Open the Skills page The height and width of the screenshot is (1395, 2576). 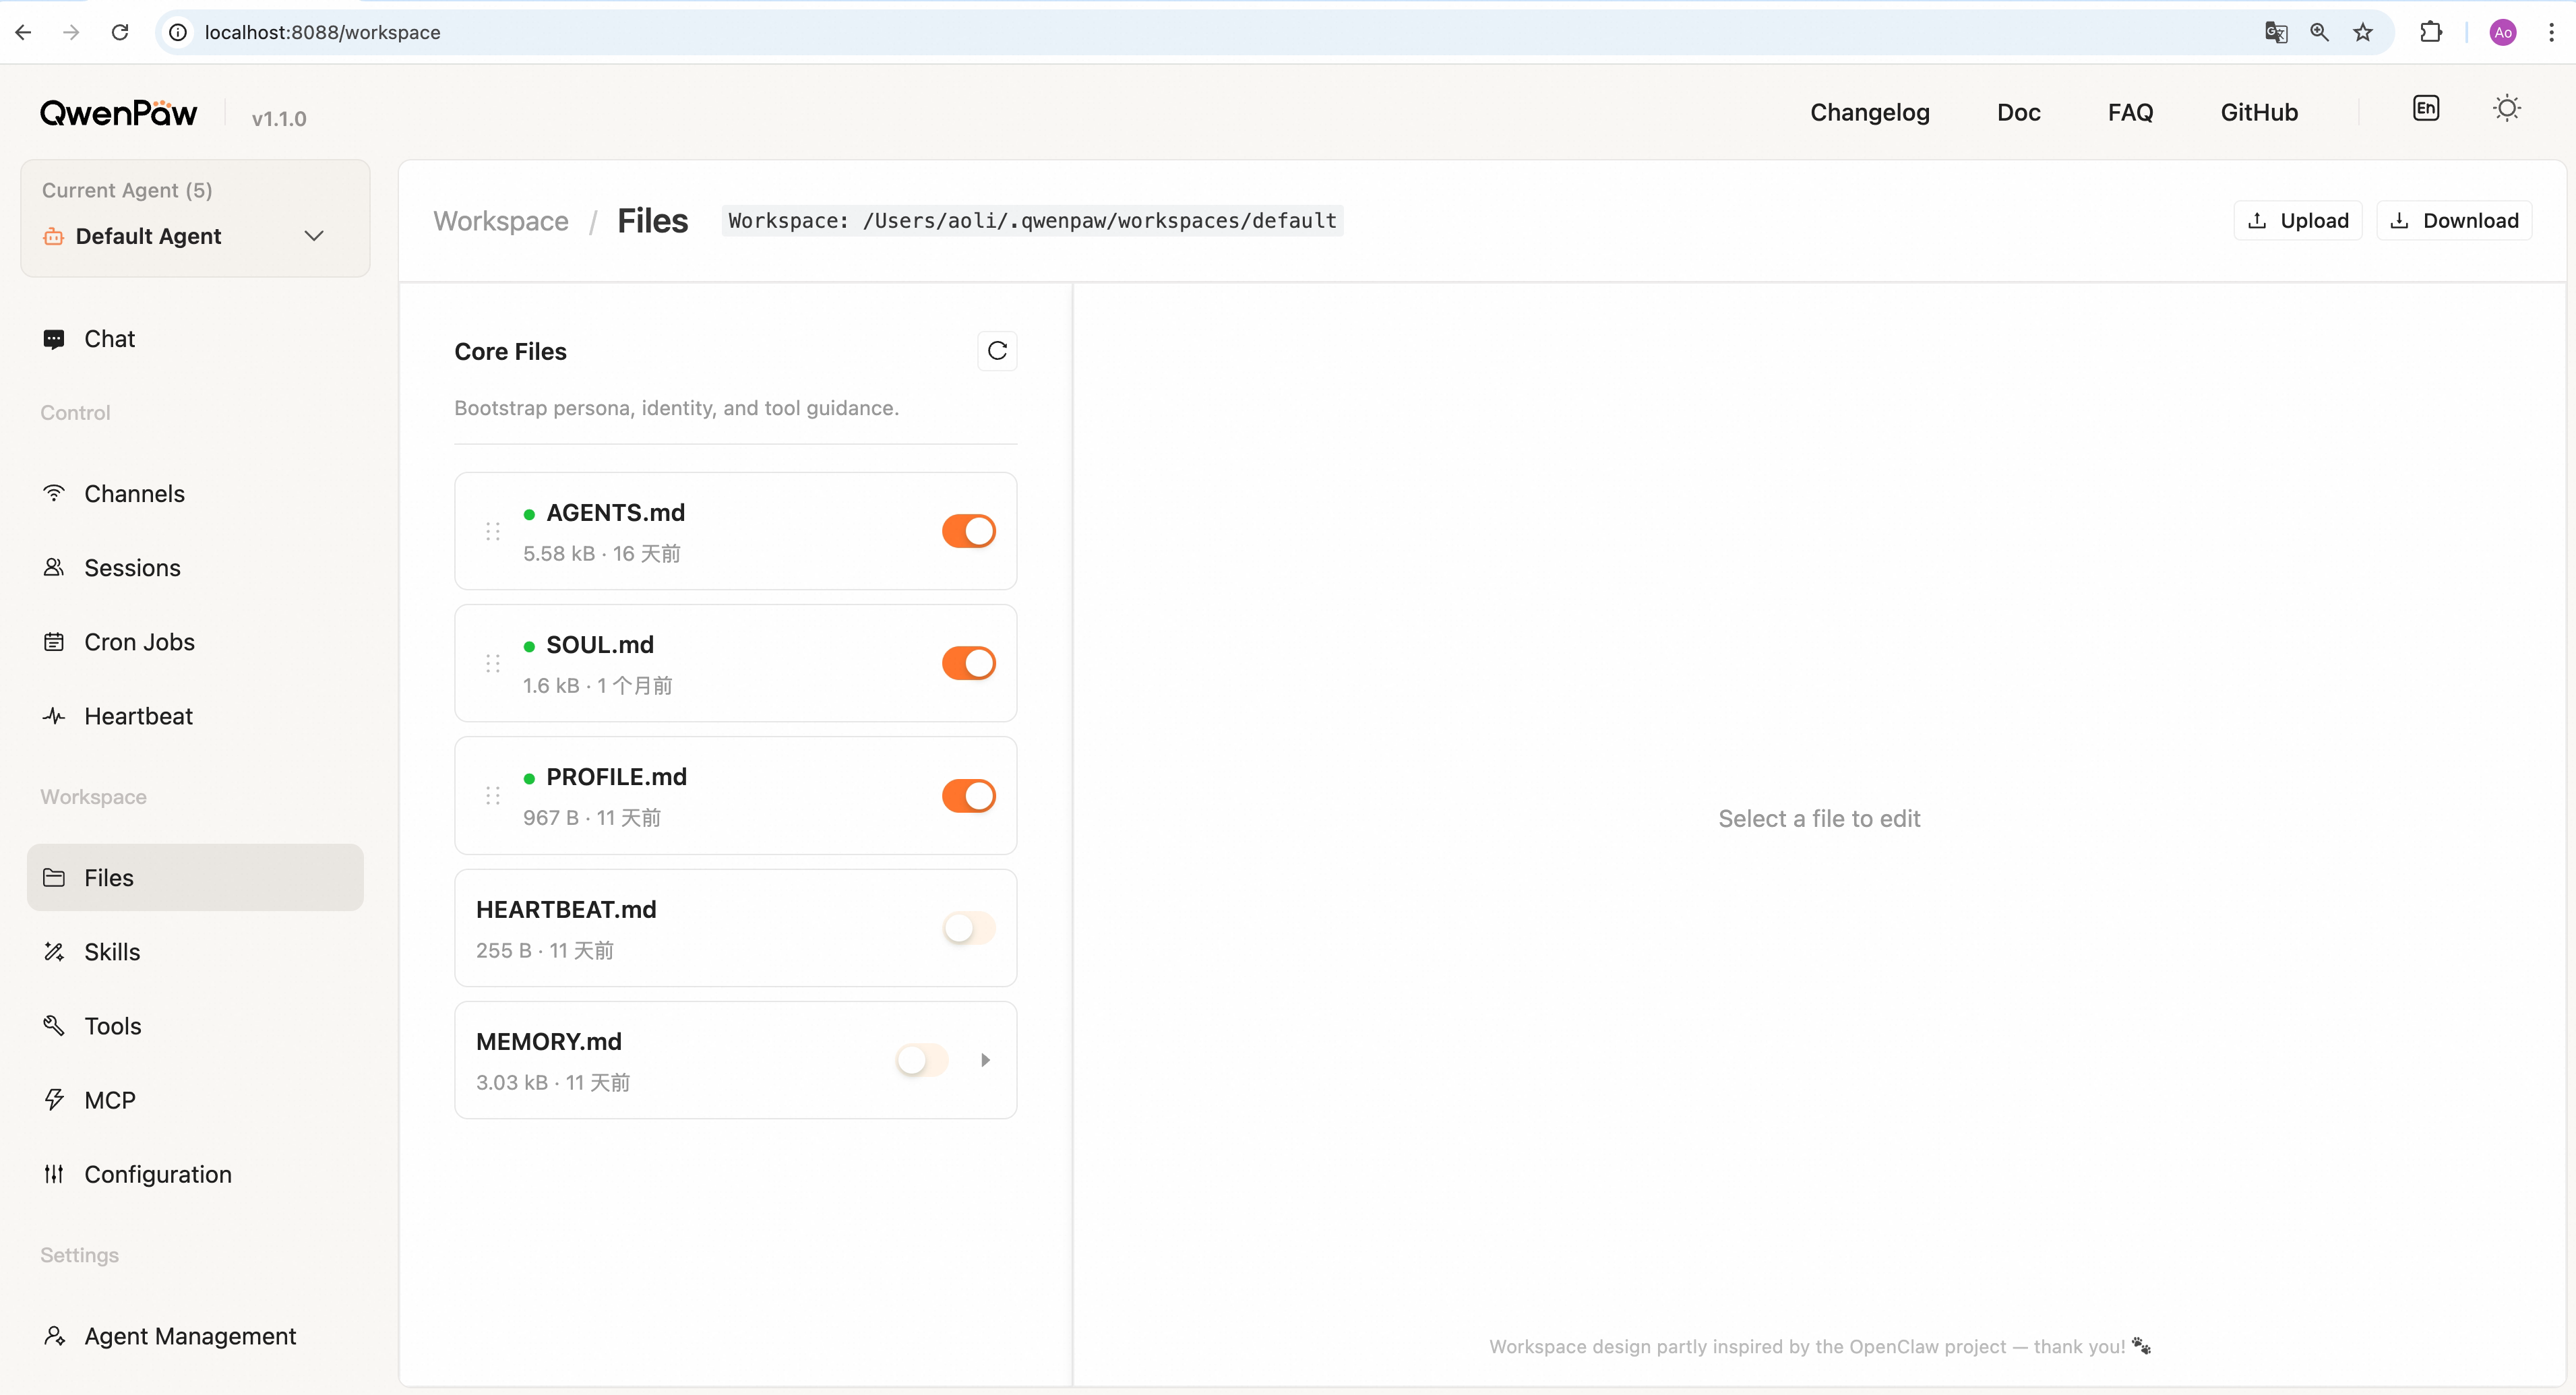coord(112,952)
